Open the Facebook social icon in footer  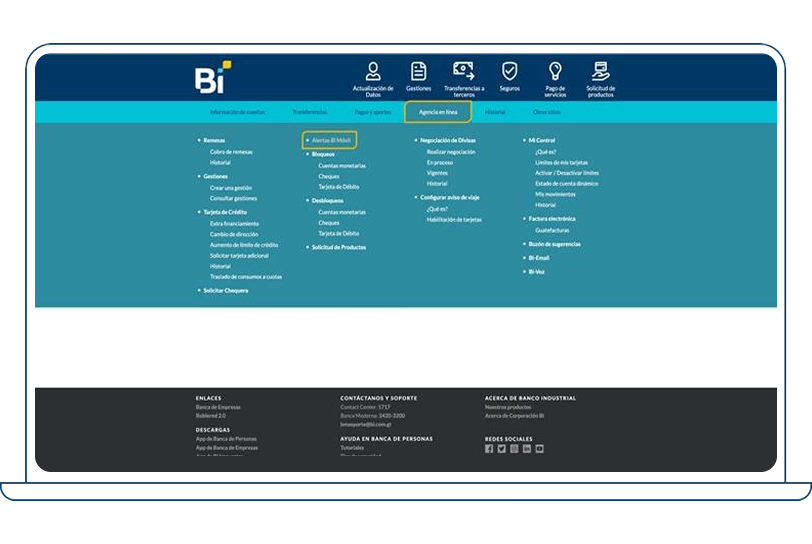[489, 449]
